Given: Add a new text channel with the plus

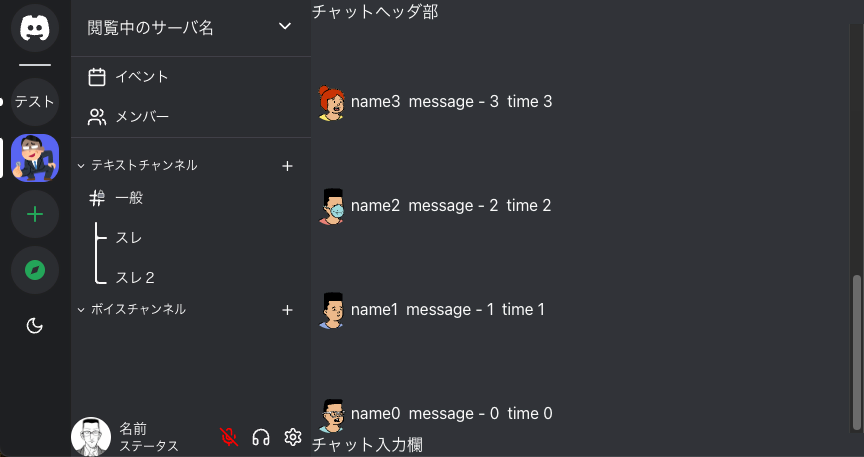Looking at the screenshot, I should [287, 165].
